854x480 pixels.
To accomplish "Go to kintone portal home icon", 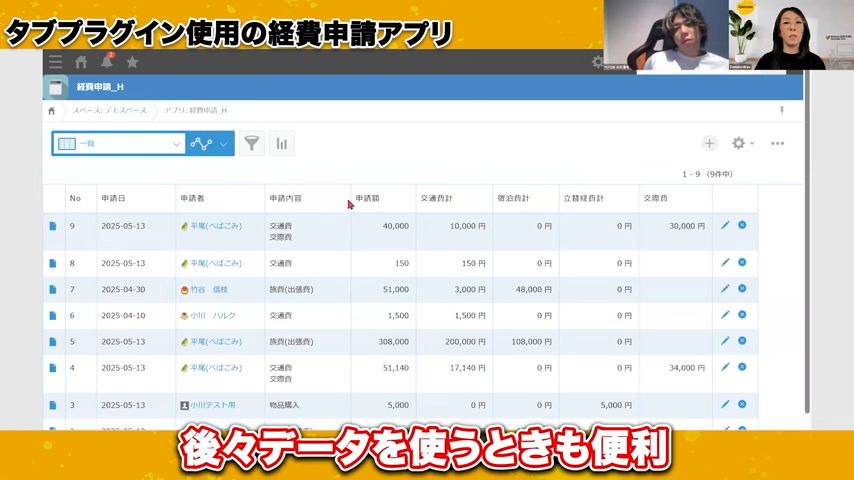I will point(81,62).
